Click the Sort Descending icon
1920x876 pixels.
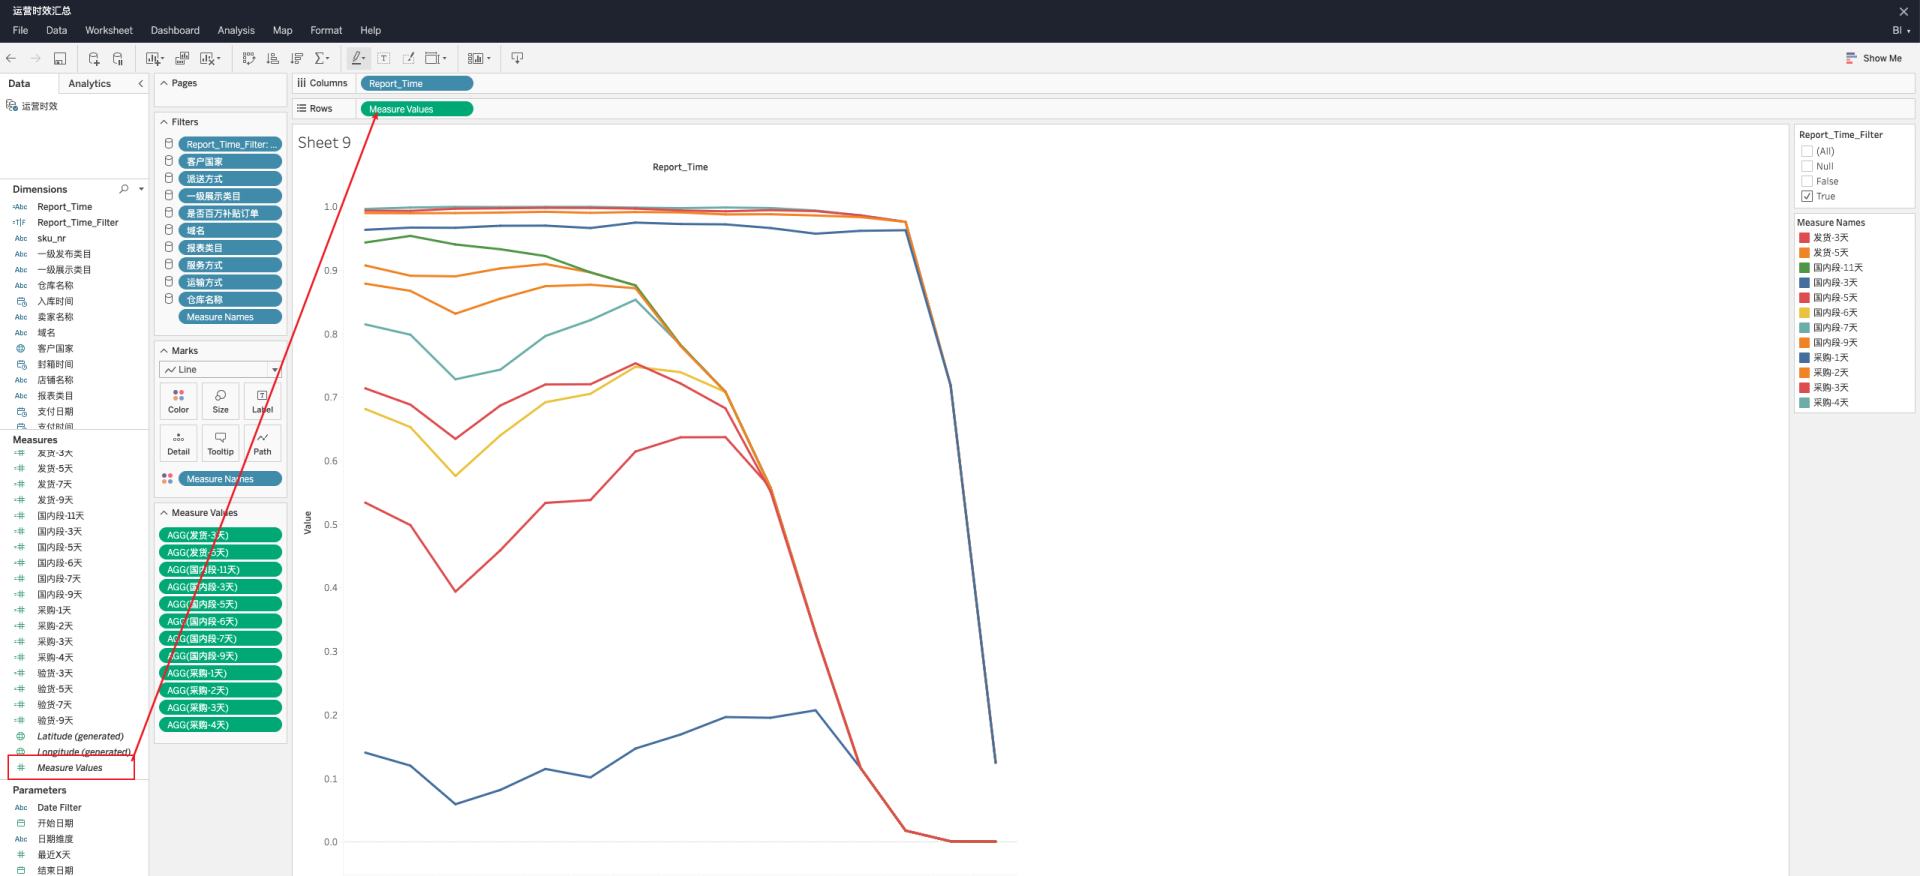(297, 58)
